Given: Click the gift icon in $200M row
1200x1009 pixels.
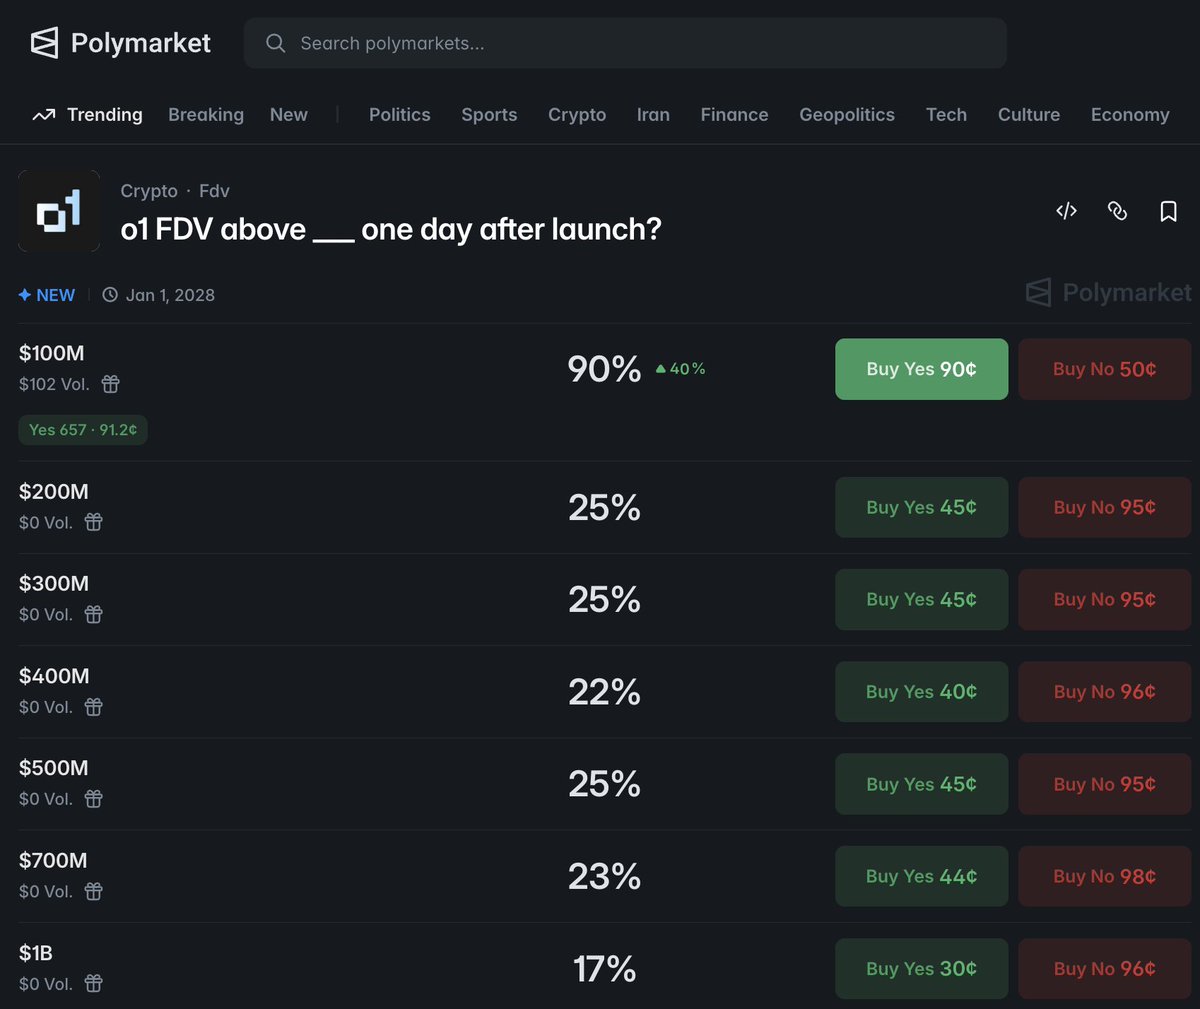Looking at the screenshot, I should tap(94, 522).
